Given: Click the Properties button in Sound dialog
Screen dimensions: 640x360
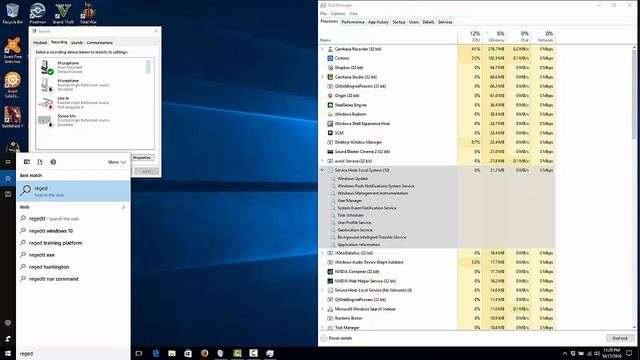Looking at the screenshot, I should (142, 158).
